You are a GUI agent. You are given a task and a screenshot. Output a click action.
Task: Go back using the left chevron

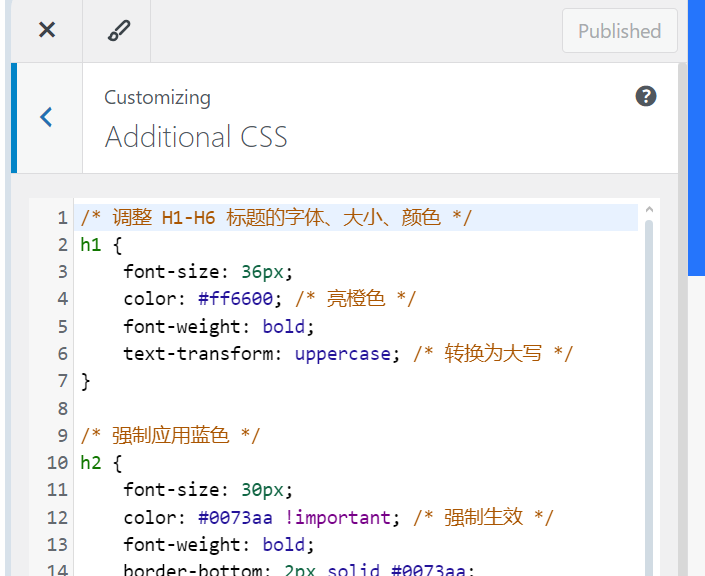[46, 117]
